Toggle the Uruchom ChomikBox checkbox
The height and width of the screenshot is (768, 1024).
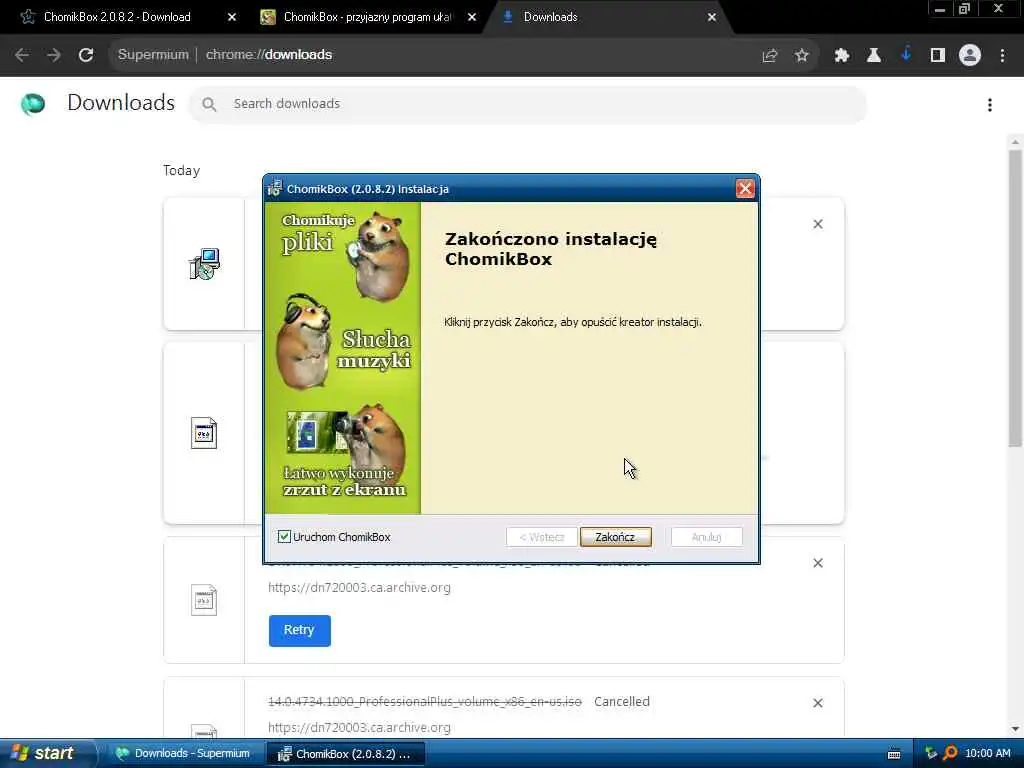284,537
